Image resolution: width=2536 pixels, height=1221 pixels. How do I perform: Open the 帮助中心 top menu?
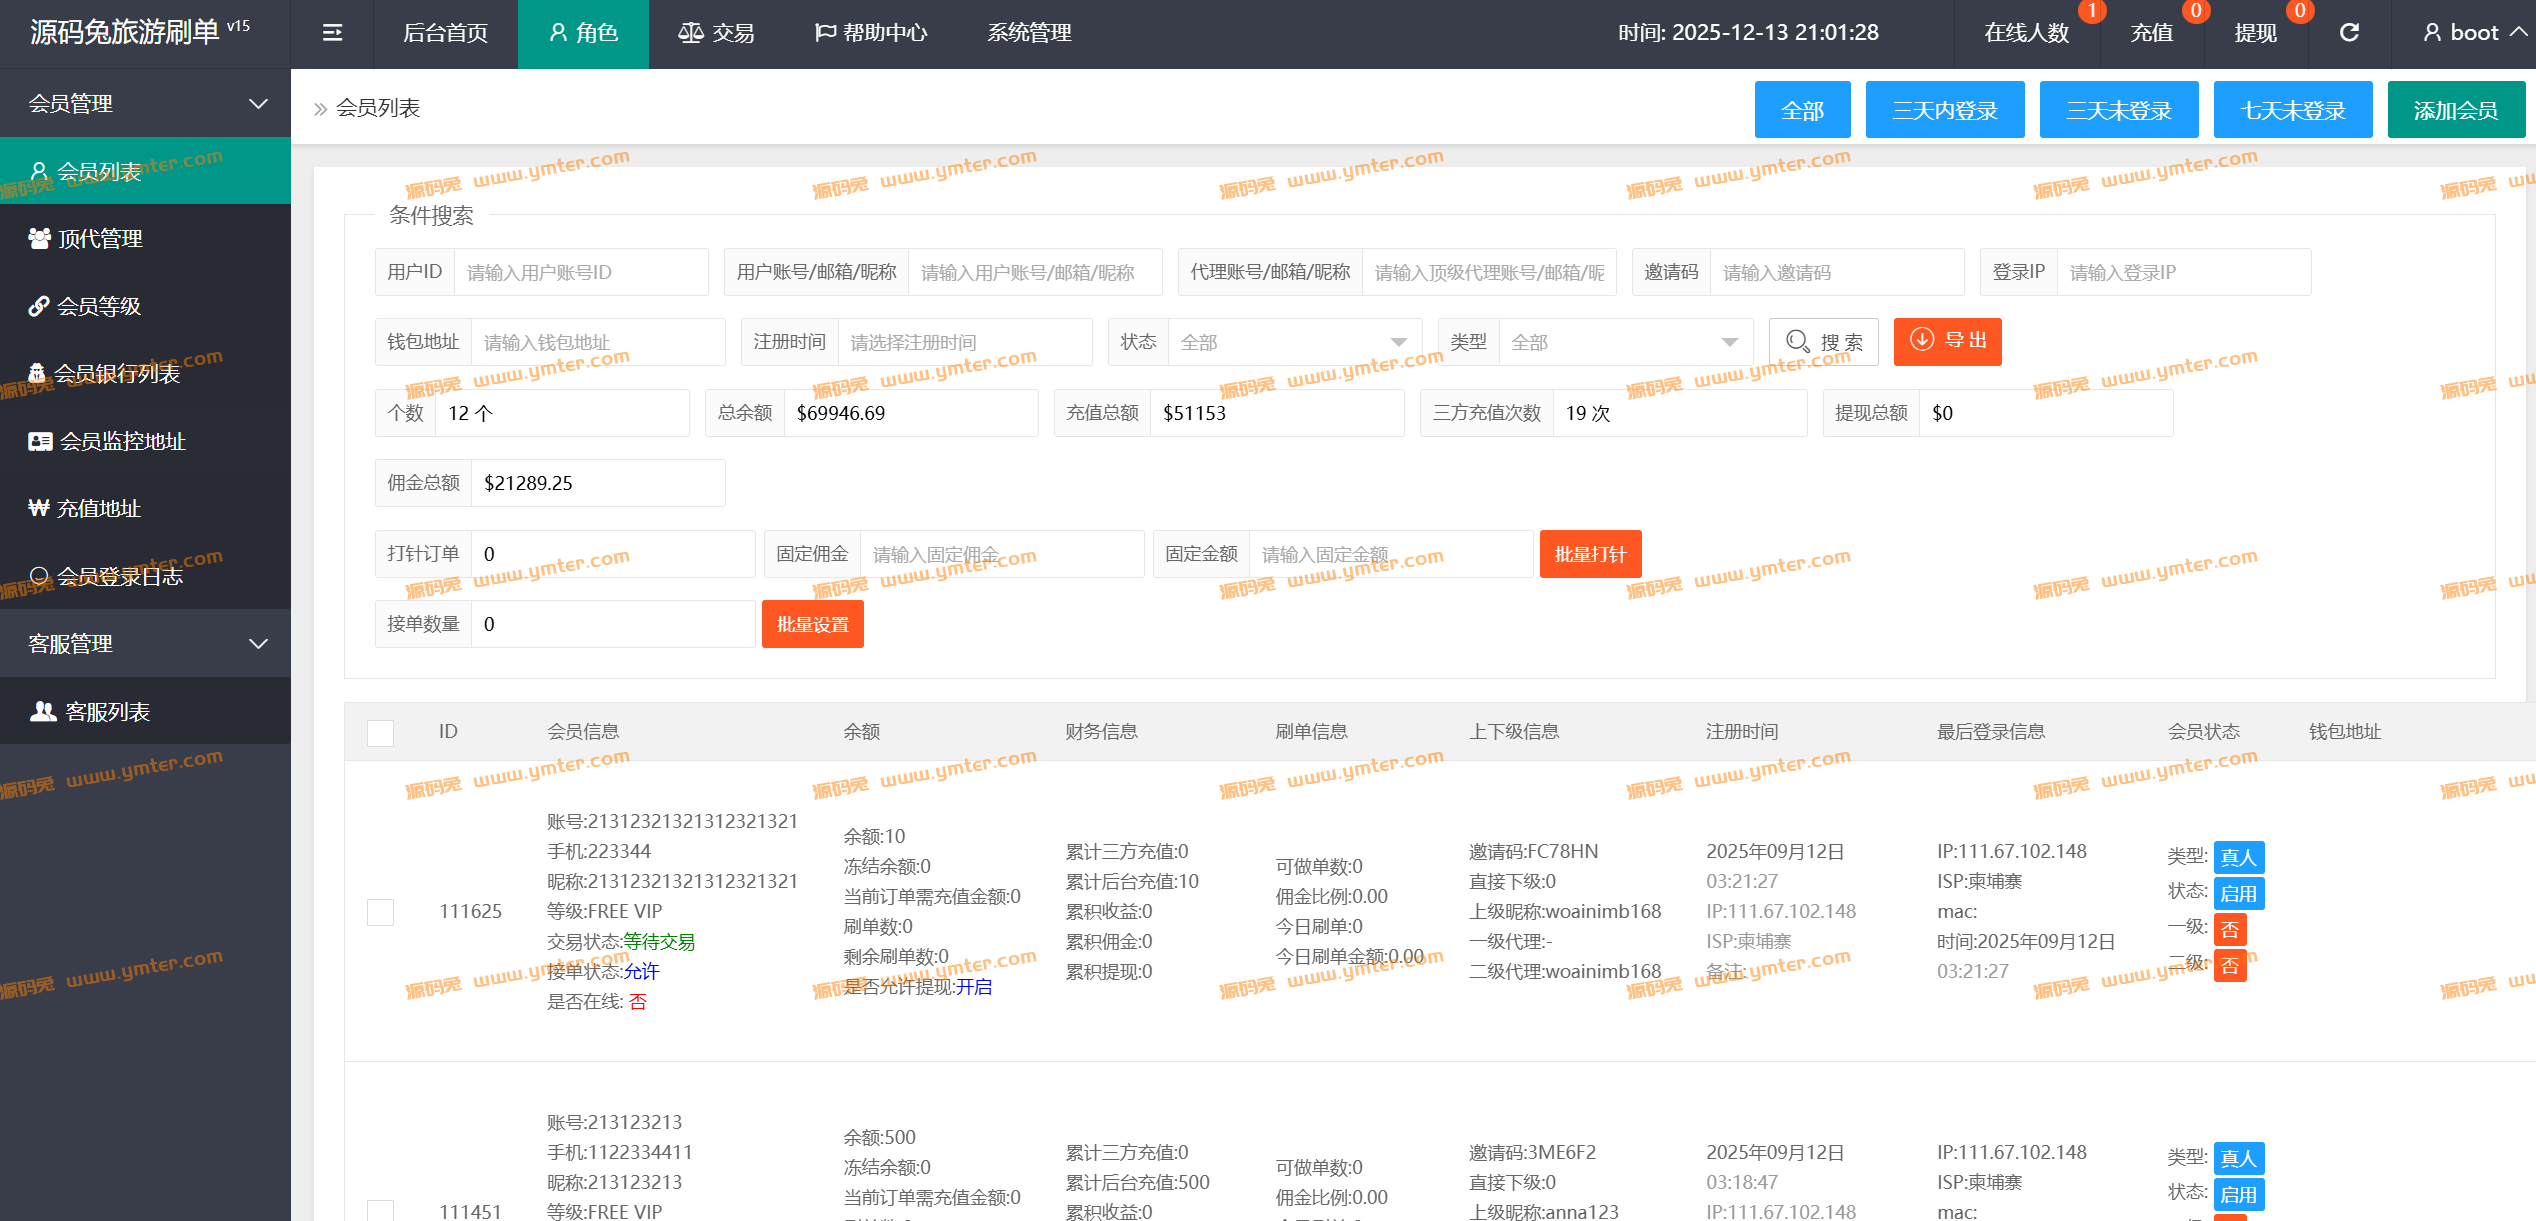click(871, 33)
